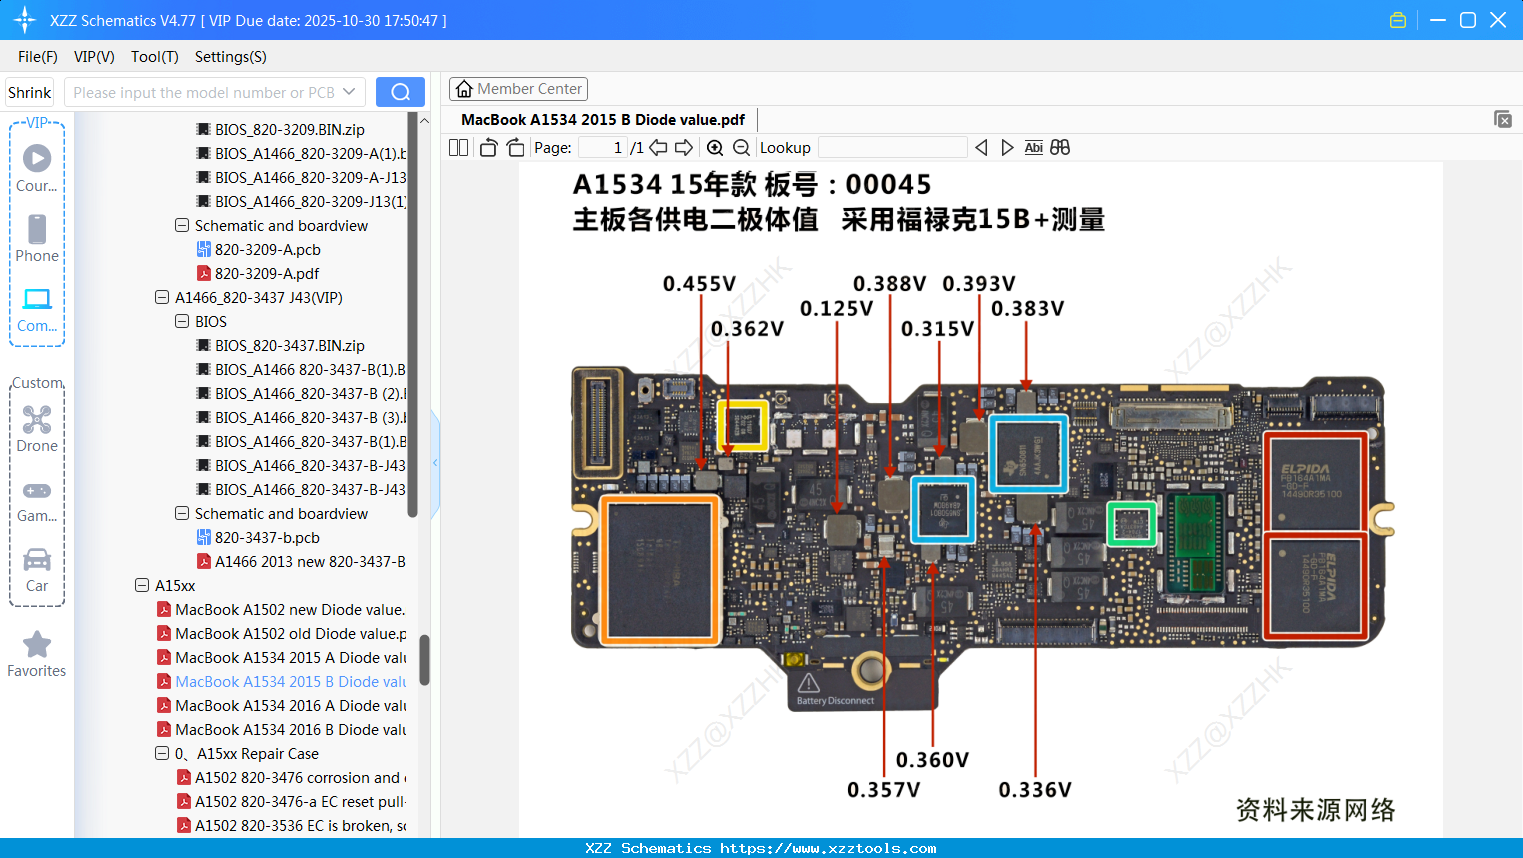This screenshot has height=858, width=1523.
Task: Open A1502 820-3476-a EC reset case
Action: 291,802
